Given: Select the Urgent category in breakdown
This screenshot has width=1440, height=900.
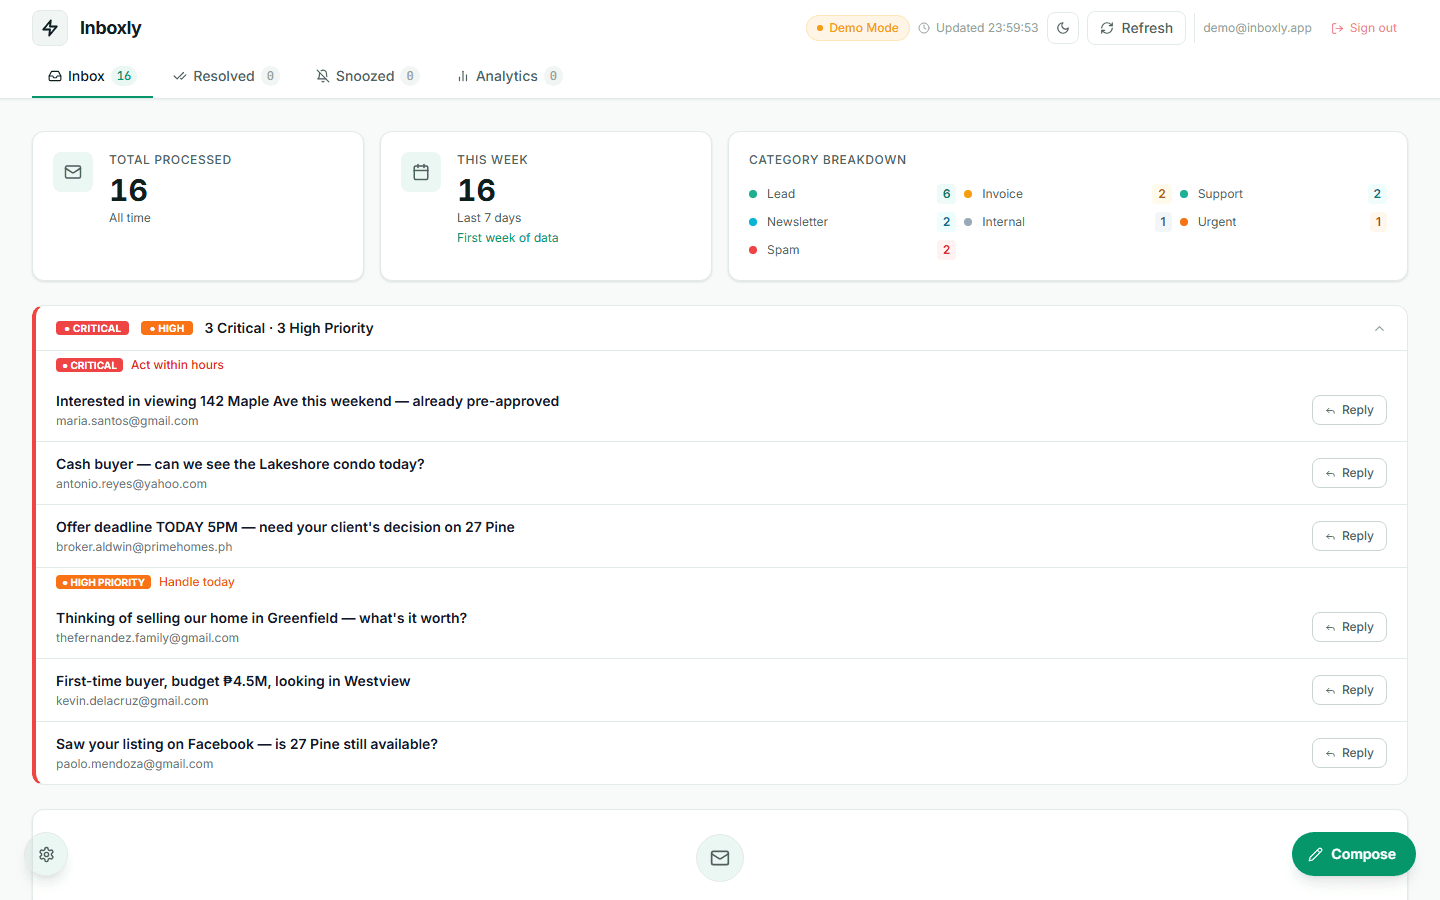Looking at the screenshot, I should coord(1282,222).
